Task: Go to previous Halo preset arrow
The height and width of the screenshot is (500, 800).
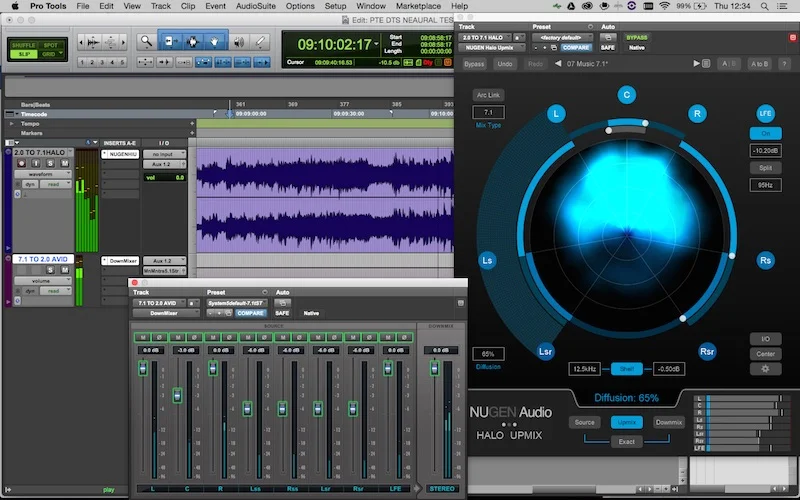Action: pyautogui.click(x=558, y=64)
